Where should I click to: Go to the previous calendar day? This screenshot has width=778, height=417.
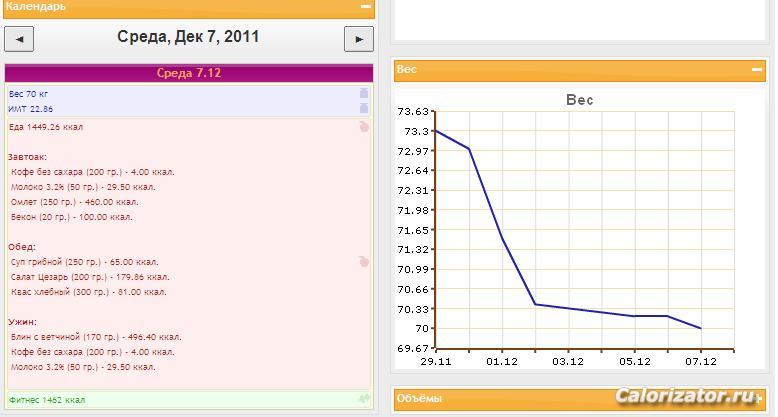pos(19,39)
